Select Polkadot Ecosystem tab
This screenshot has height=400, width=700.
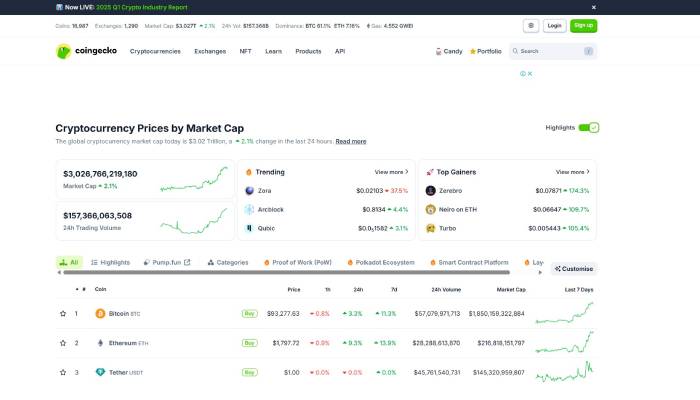click(381, 262)
